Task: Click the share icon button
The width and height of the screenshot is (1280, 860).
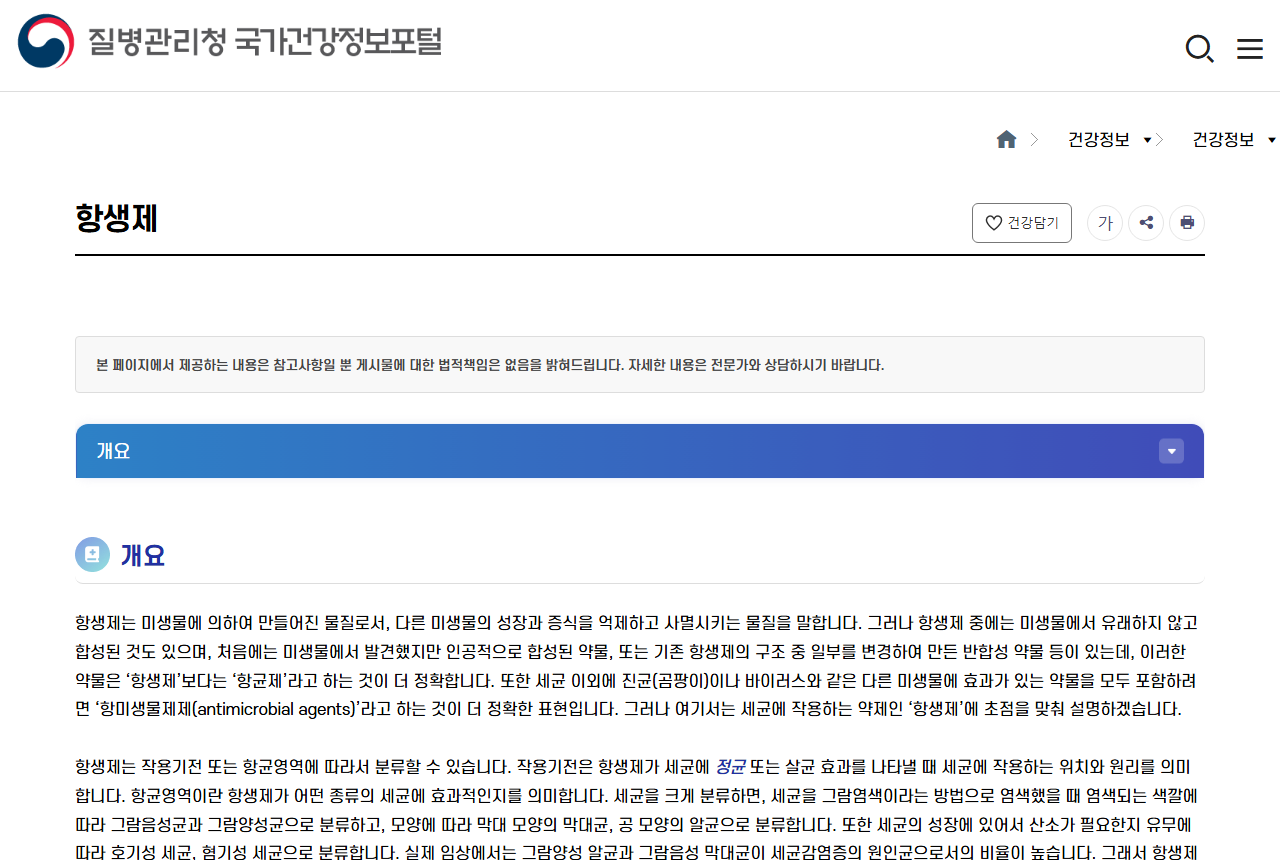Action: tap(1146, 223)
